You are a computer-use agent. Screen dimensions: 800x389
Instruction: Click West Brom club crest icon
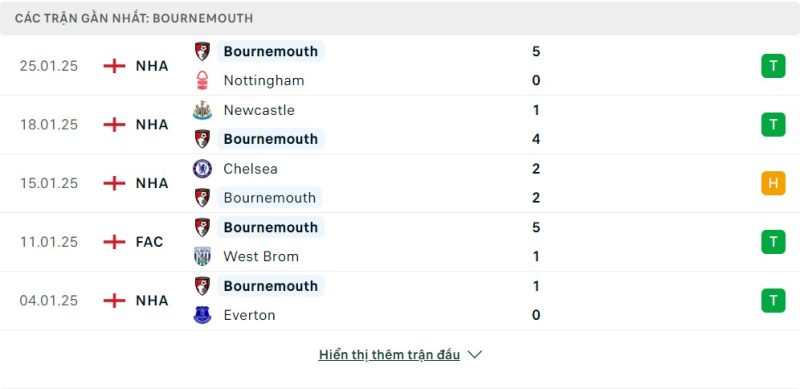[x=202, y=256]
